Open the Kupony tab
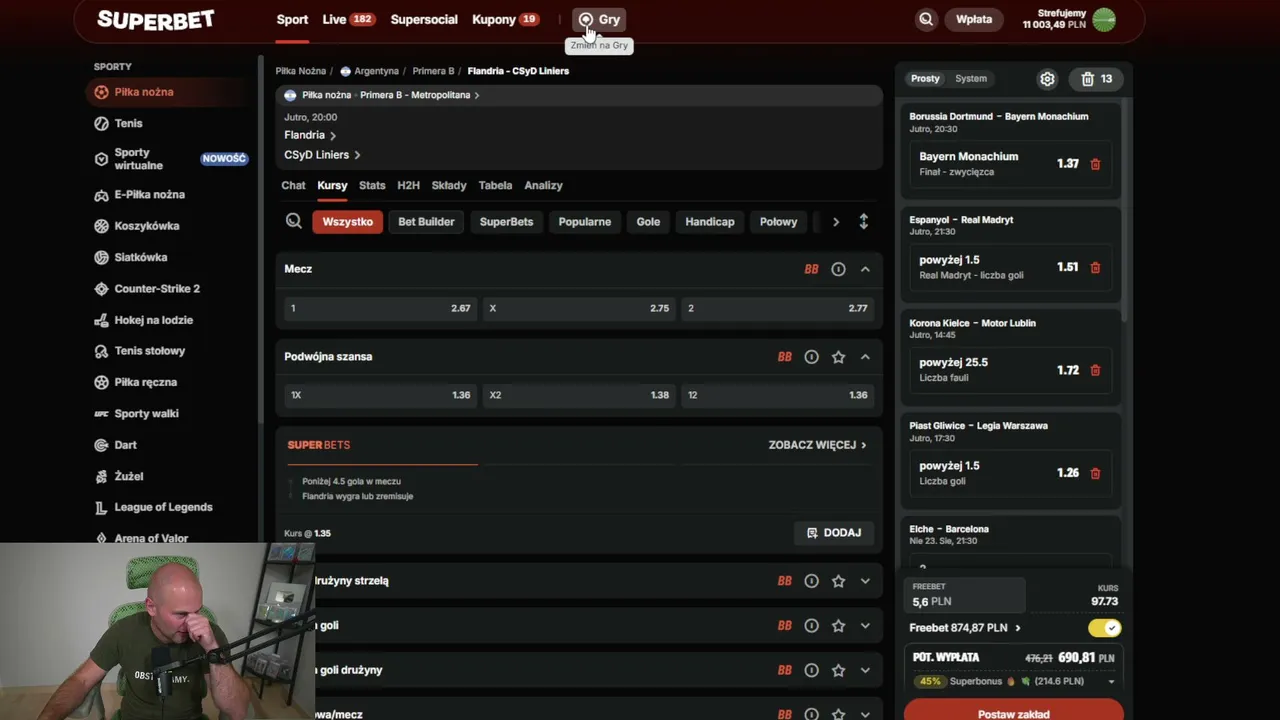Image resolution: width=1280 pixels, height=720 pixels. [x=505, y=19]
